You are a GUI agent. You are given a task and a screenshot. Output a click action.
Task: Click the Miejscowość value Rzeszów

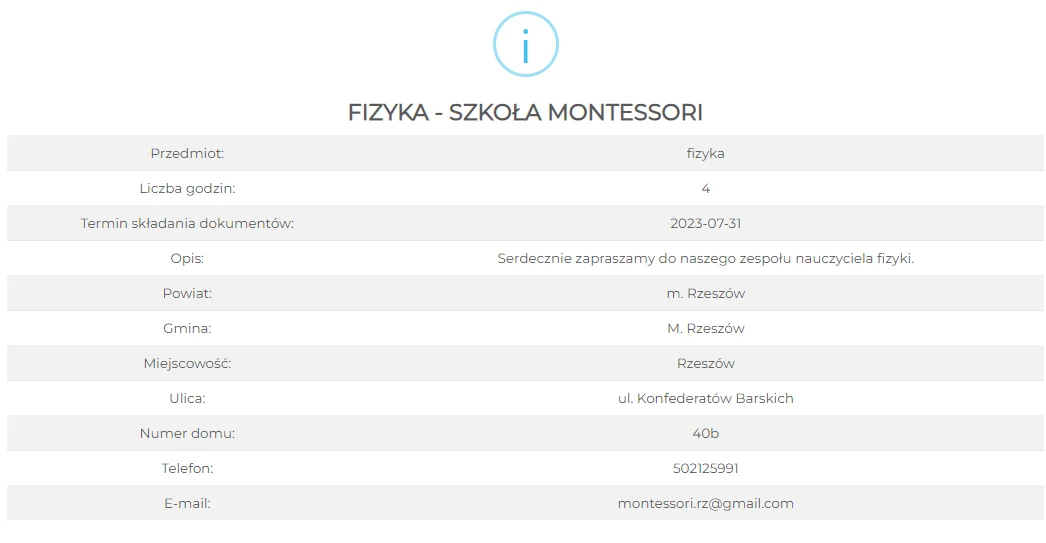coord(705,364)
